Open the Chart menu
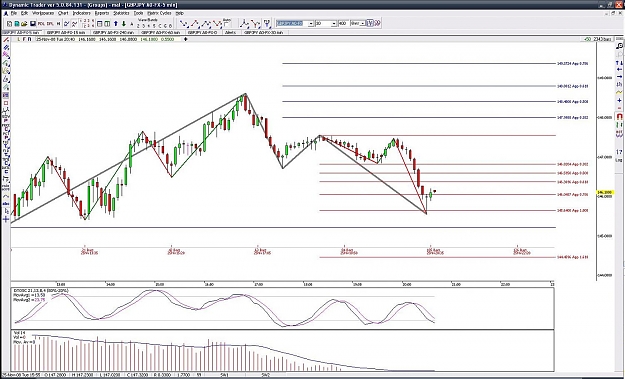625x379 pixels. pyautogui.click(x=63, y=13)
